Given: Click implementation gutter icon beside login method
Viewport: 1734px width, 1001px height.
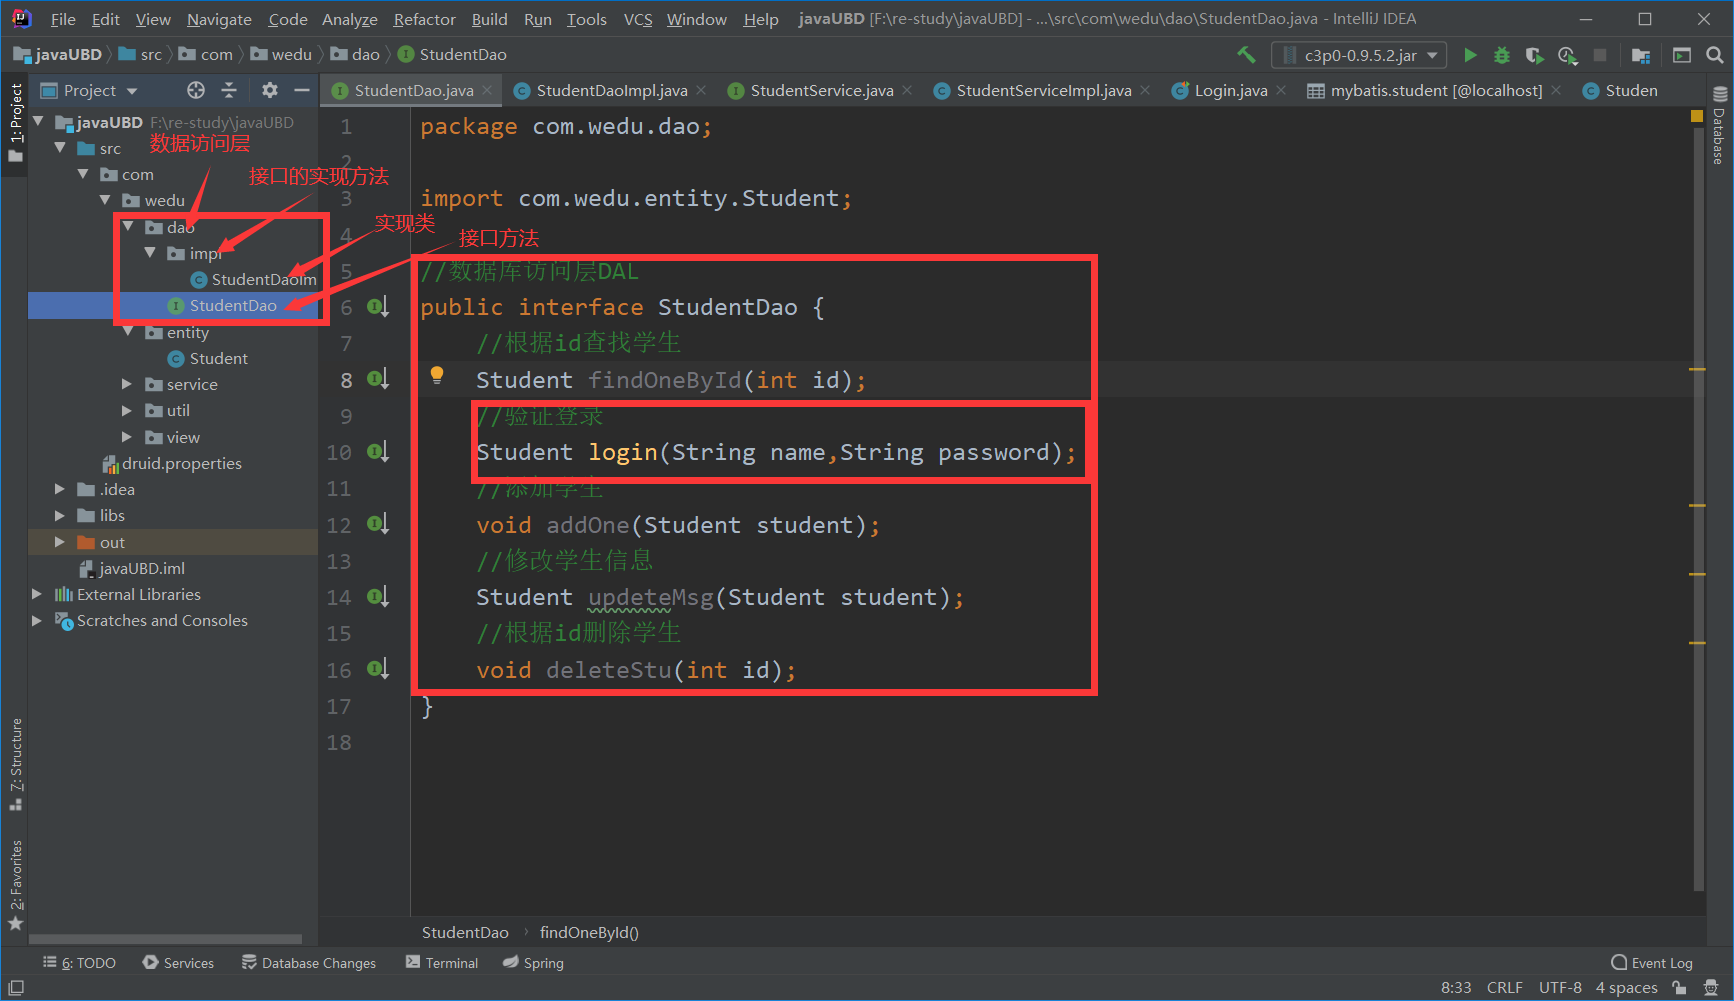Looking at the screenshot, I should tap(377, 452).
